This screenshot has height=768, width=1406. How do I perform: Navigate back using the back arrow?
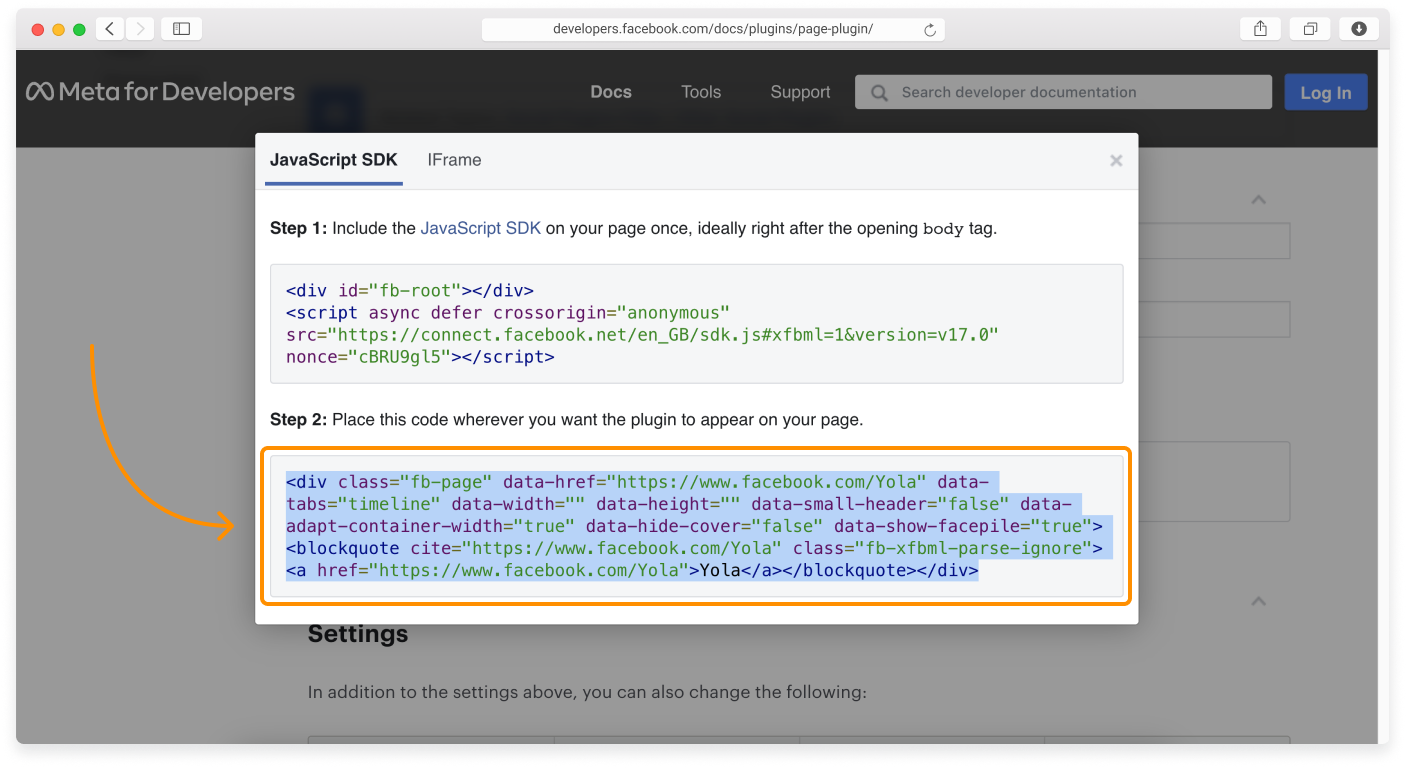coord(109,28)
